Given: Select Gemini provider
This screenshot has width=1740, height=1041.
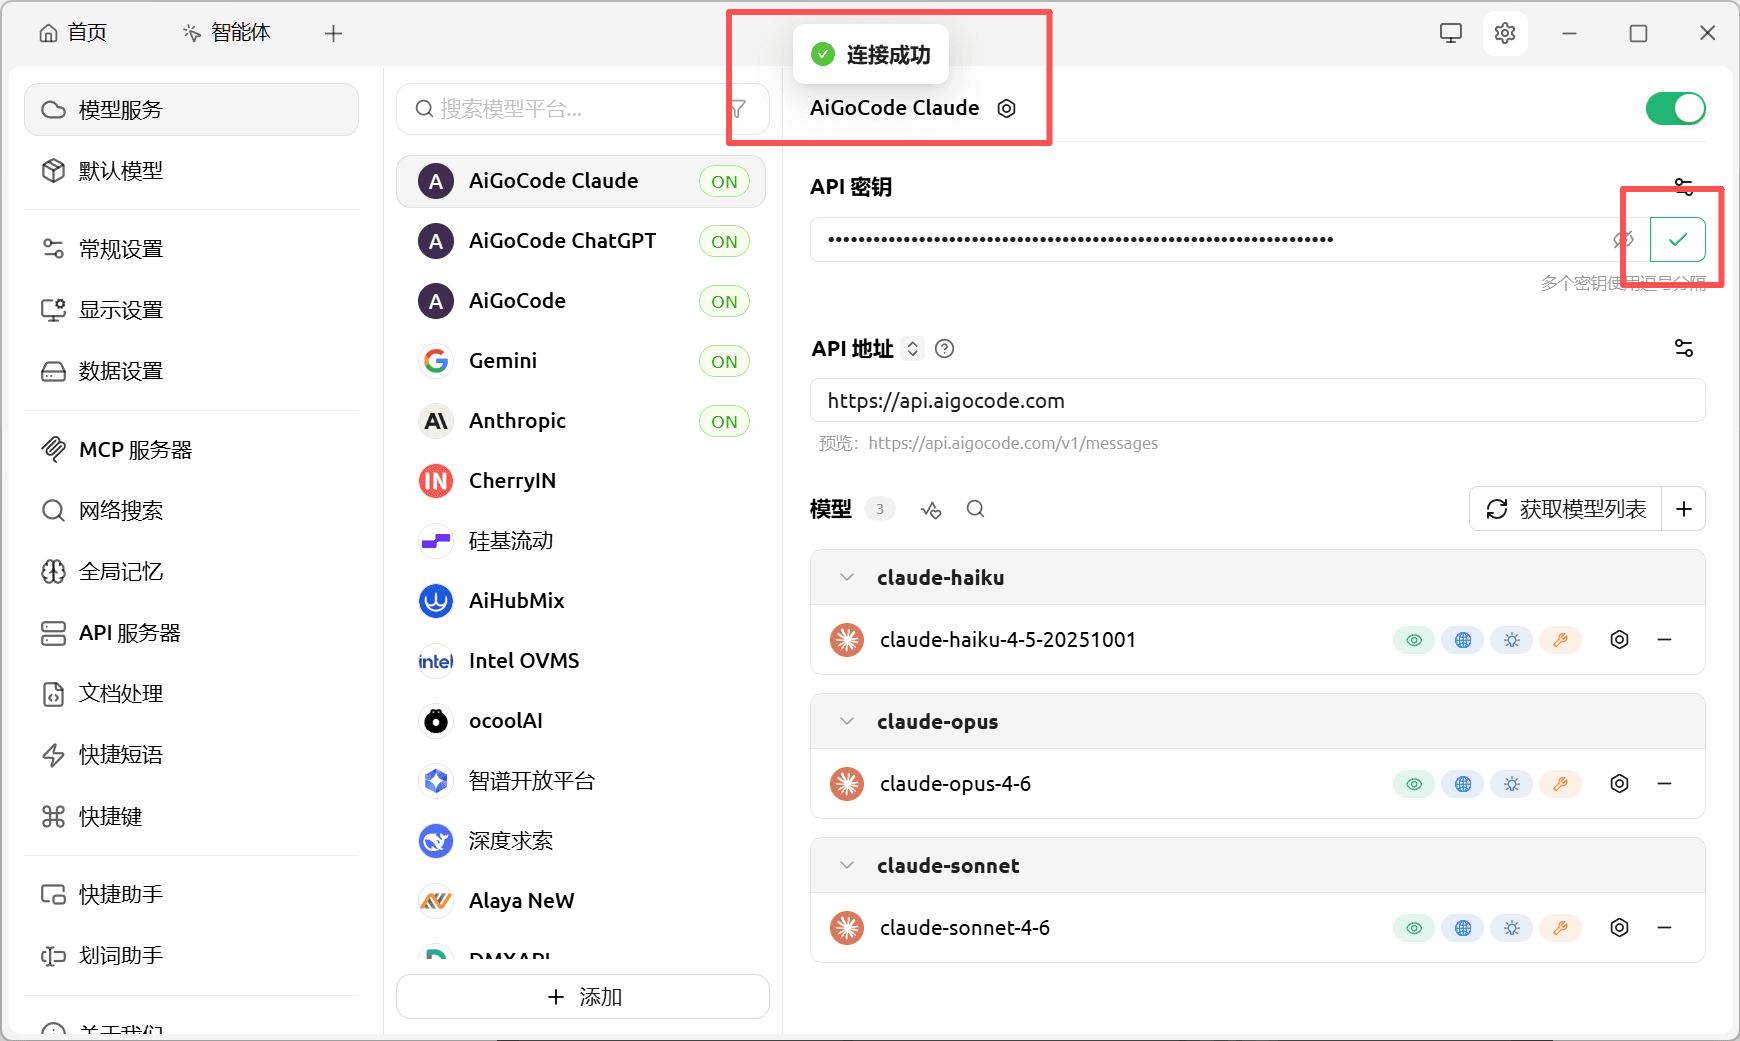Looking at the screenshot, I should [581, 361].
